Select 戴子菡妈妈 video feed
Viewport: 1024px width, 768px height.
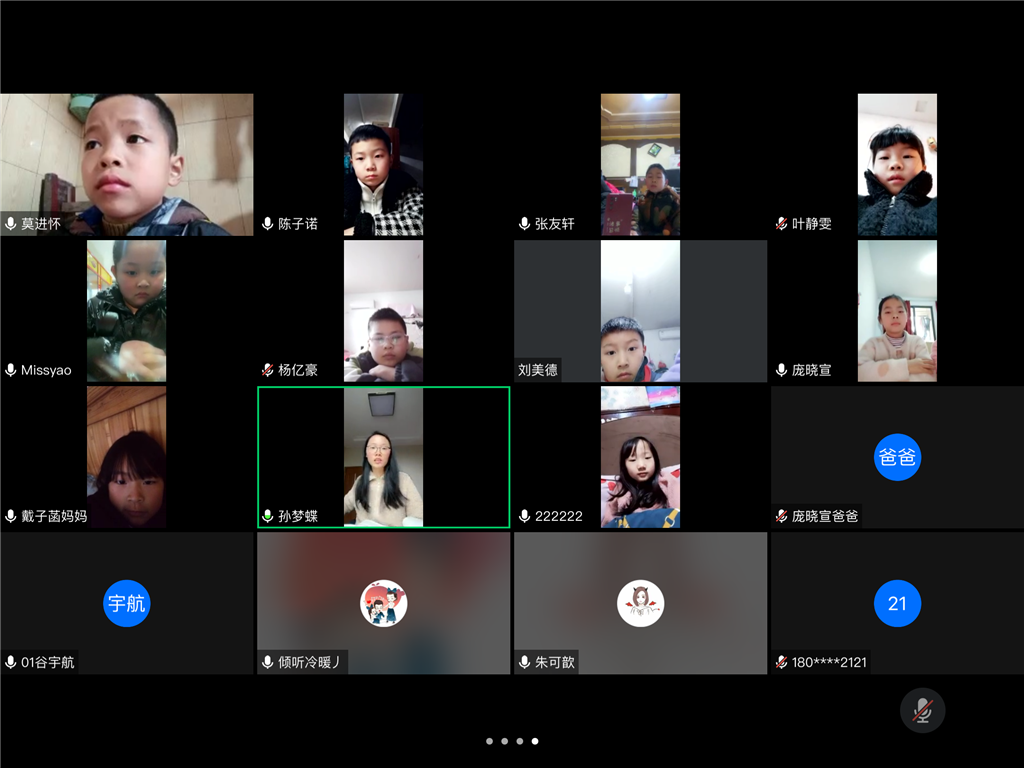pos(127,457)
